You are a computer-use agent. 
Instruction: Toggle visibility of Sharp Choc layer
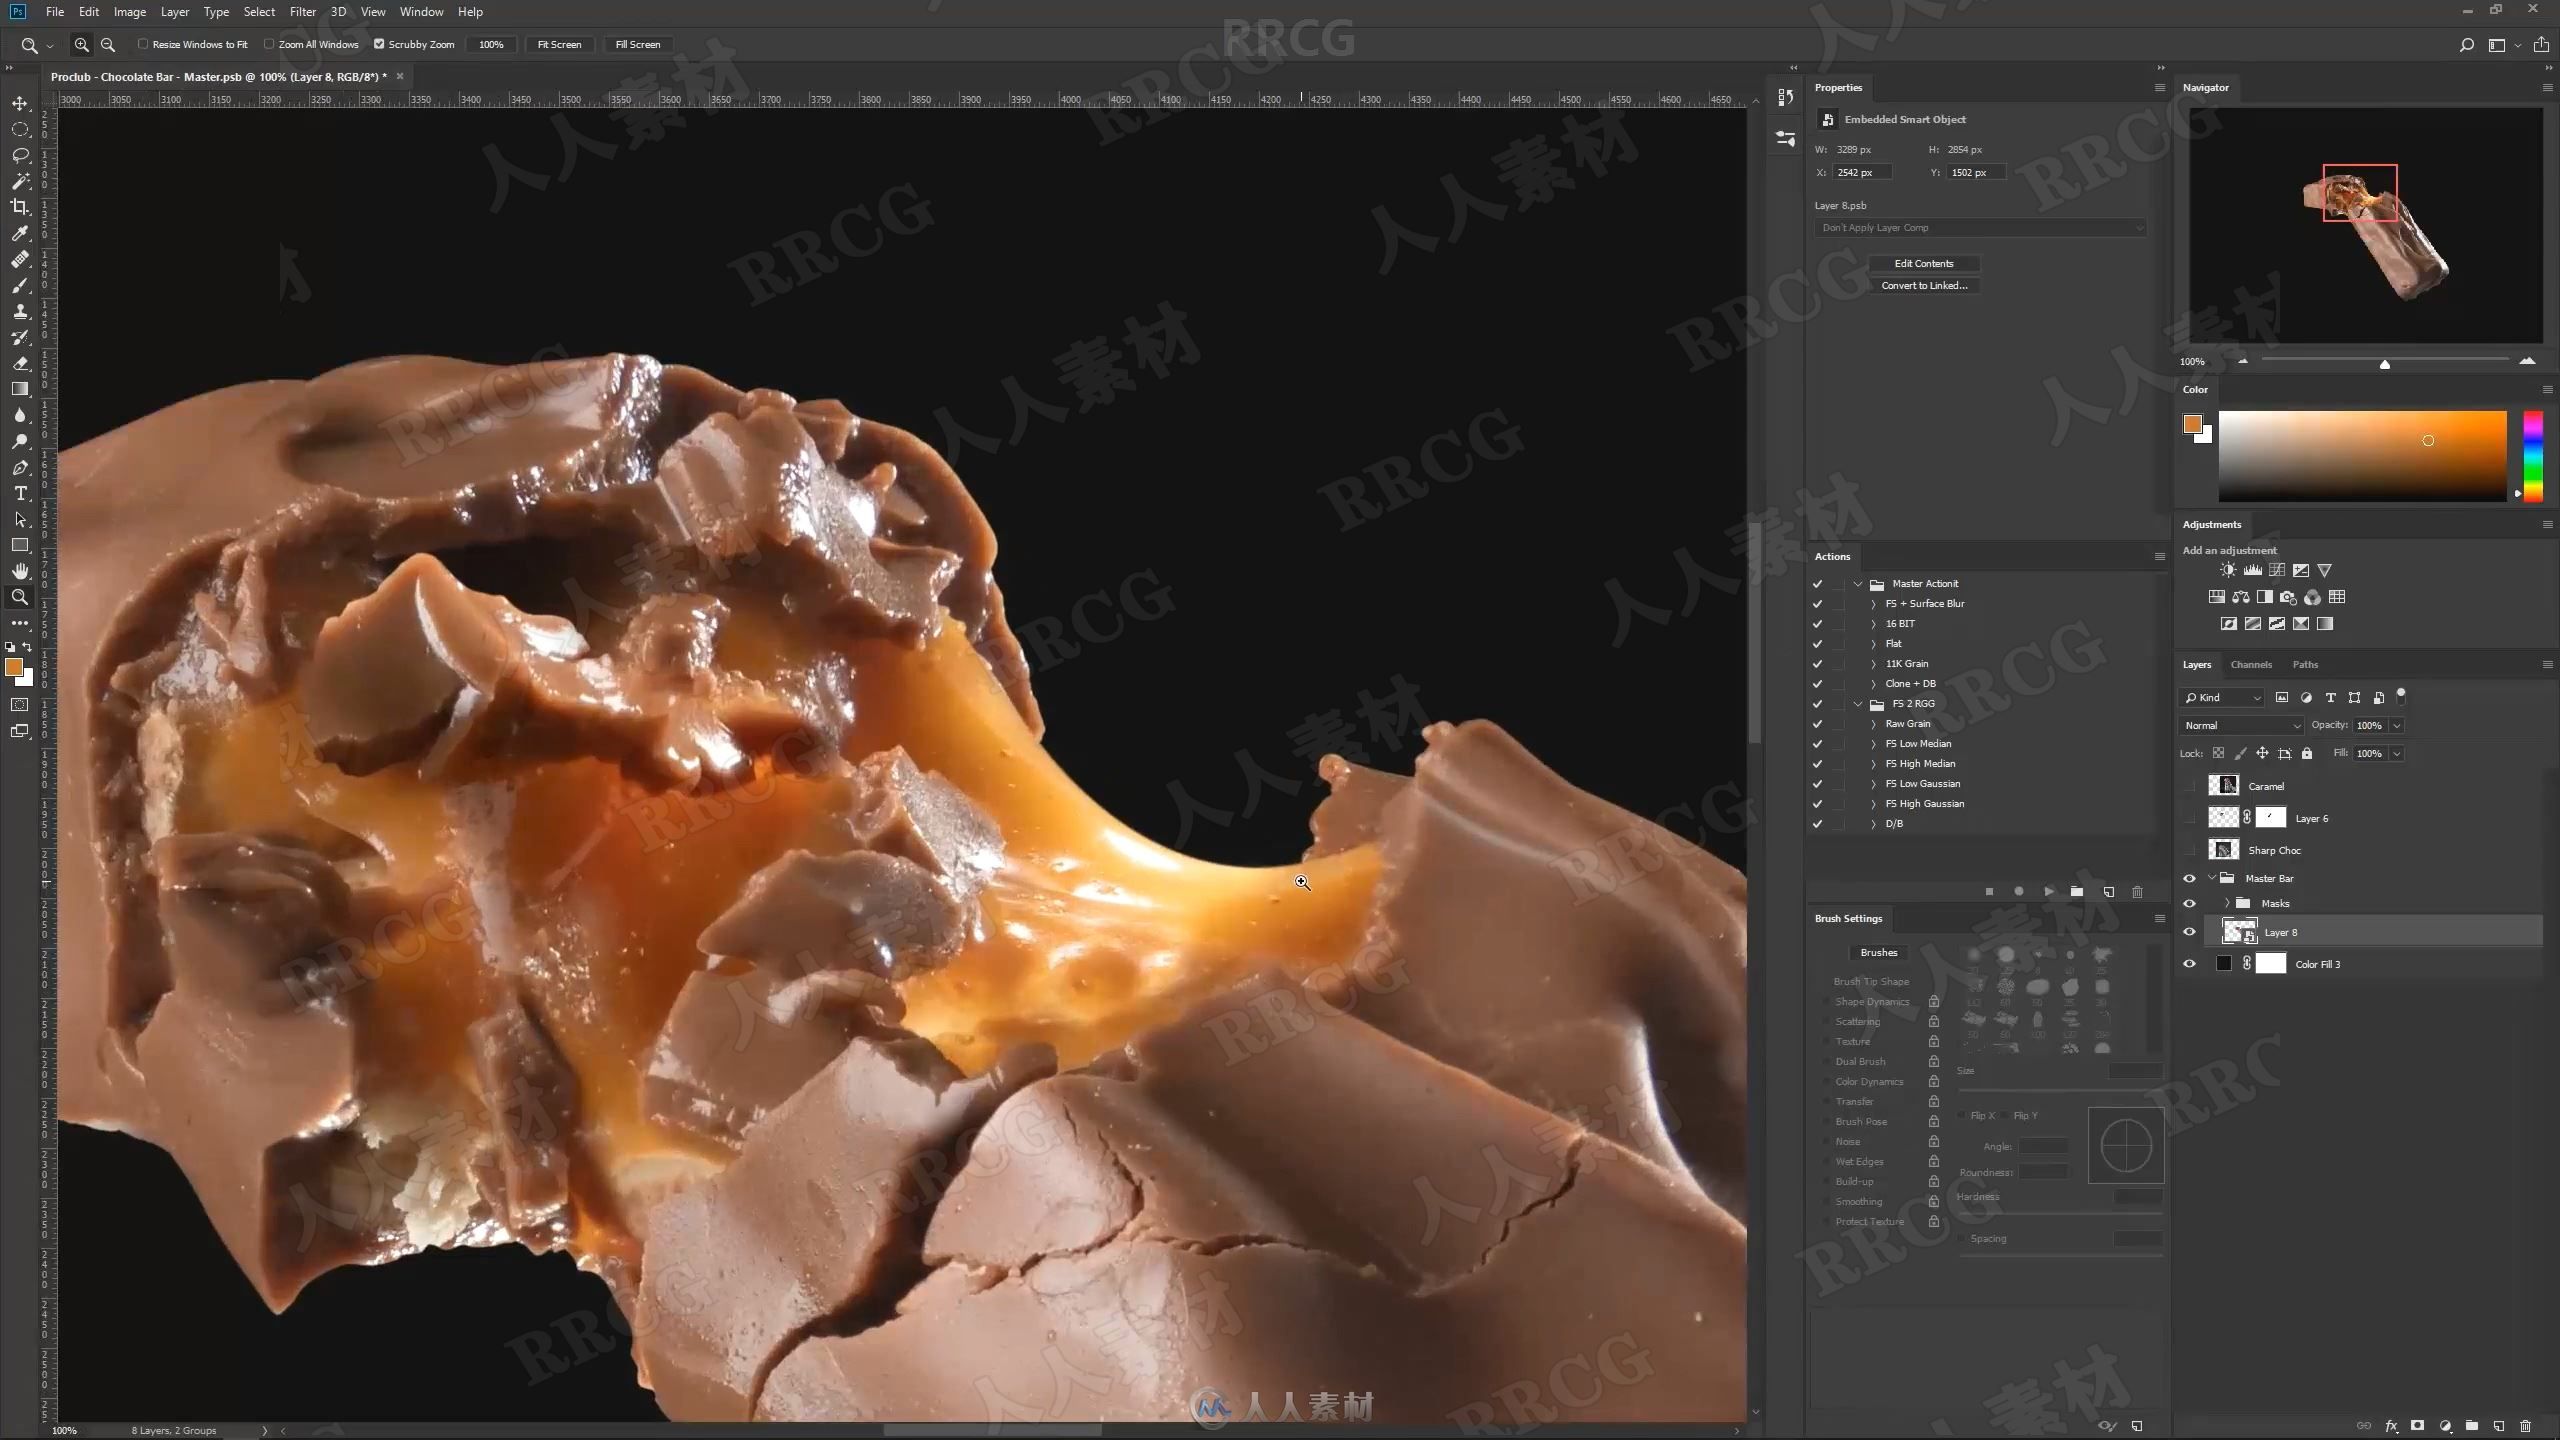[2187, 849]
